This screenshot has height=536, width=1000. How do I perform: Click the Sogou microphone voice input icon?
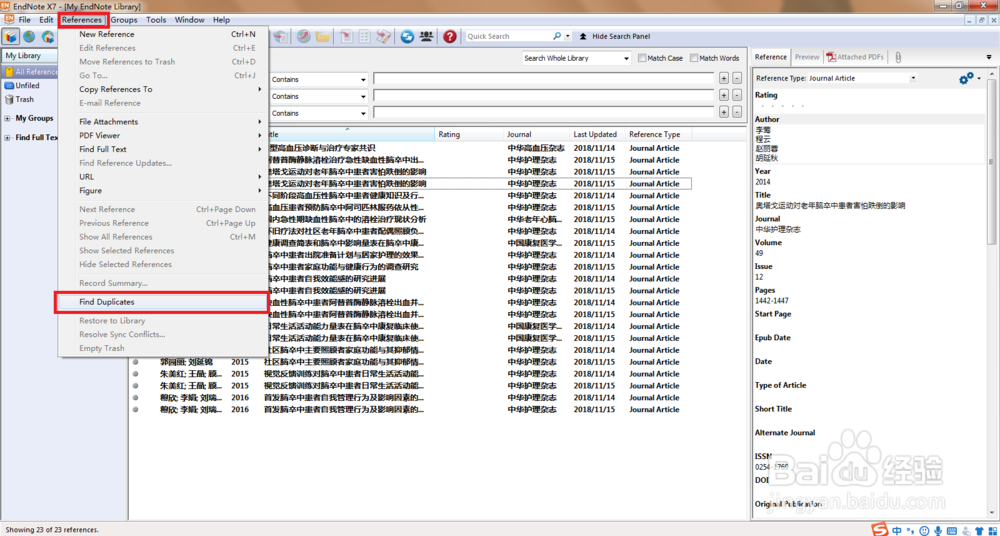(x=938, y=531)
